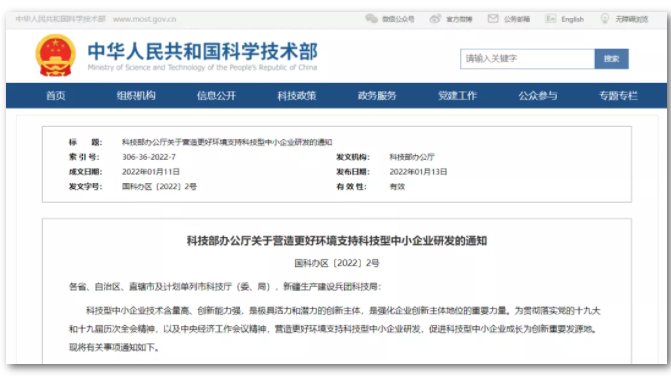
Task: Click the publish date 2022年01月13日
Action: (x=418, y=172)
